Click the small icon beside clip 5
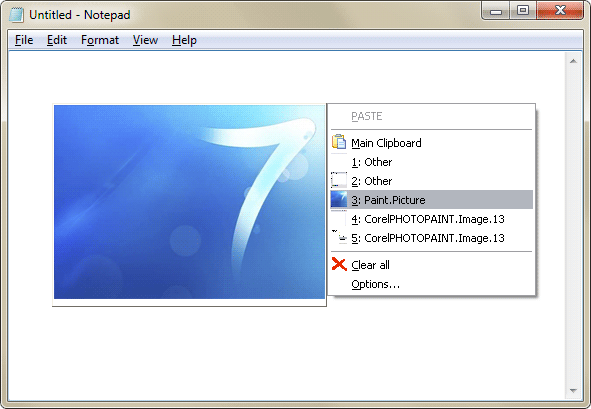This screenshot has width=591, height=409. pos(339,237)
